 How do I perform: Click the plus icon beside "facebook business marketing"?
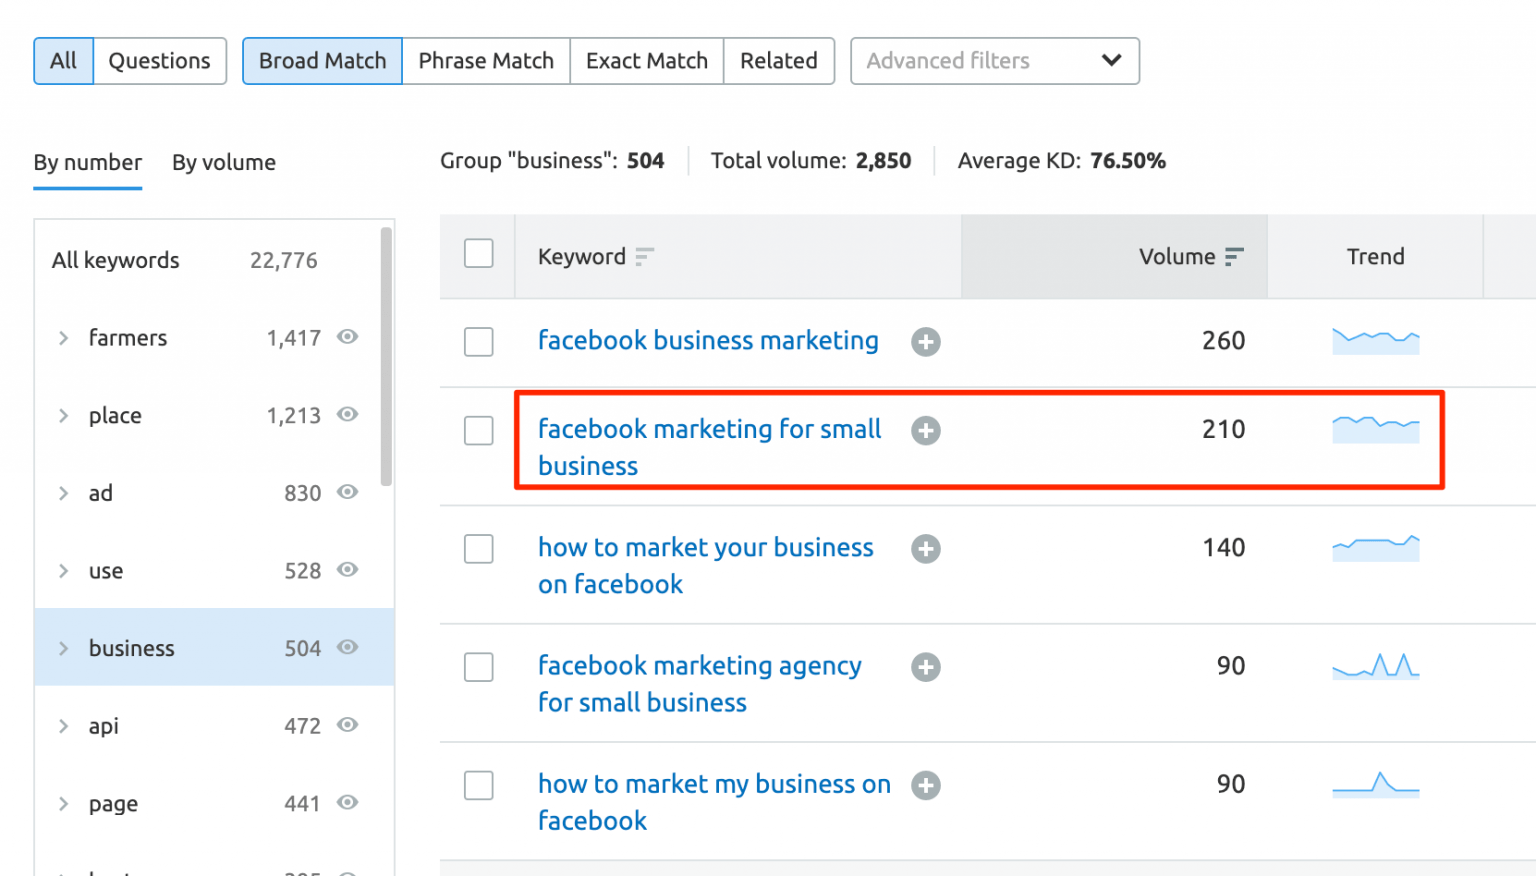(x=925, y=341)
